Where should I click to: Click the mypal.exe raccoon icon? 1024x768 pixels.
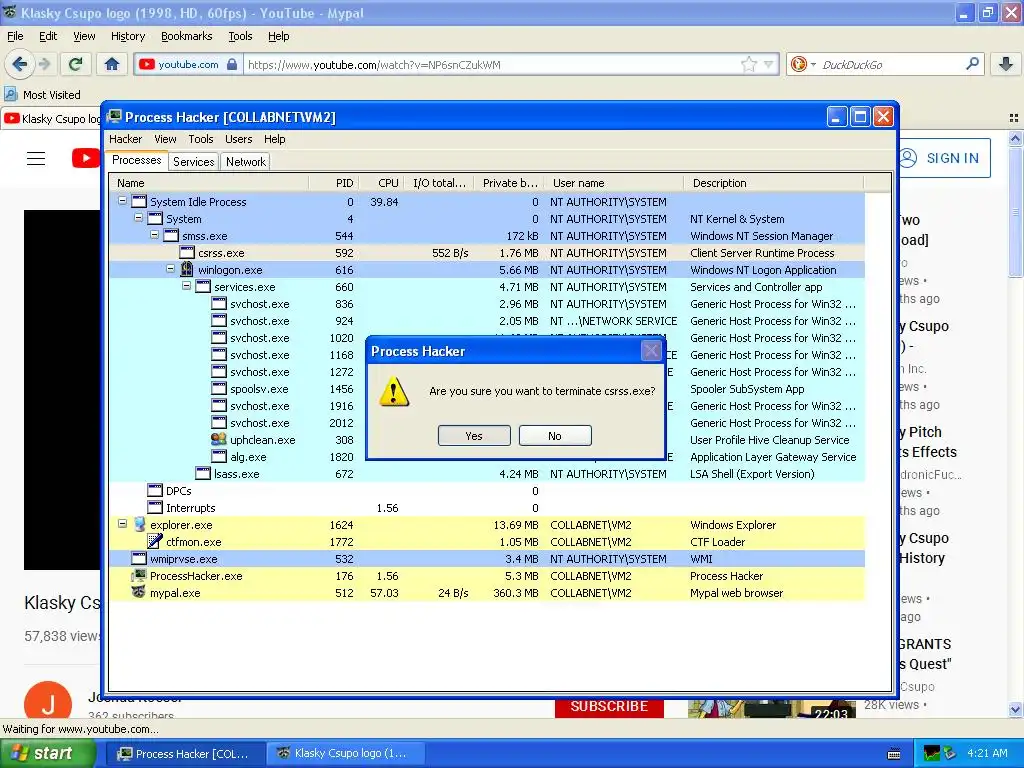tap(138, 592)
